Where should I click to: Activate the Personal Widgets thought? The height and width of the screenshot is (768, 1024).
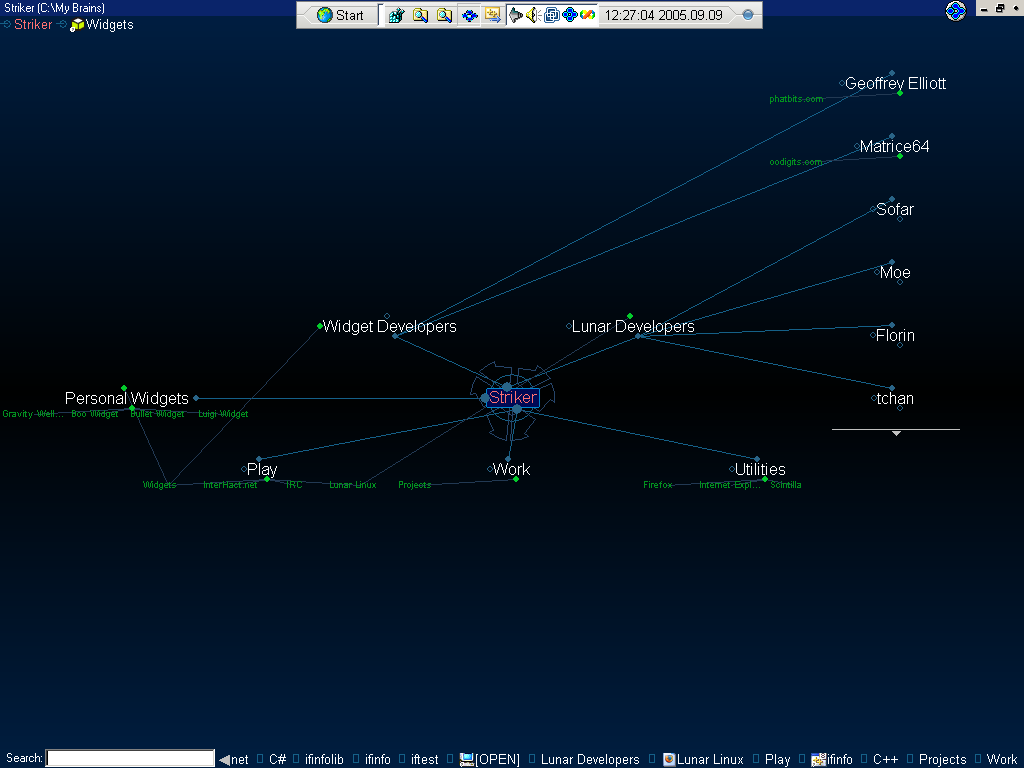point(127,398)
